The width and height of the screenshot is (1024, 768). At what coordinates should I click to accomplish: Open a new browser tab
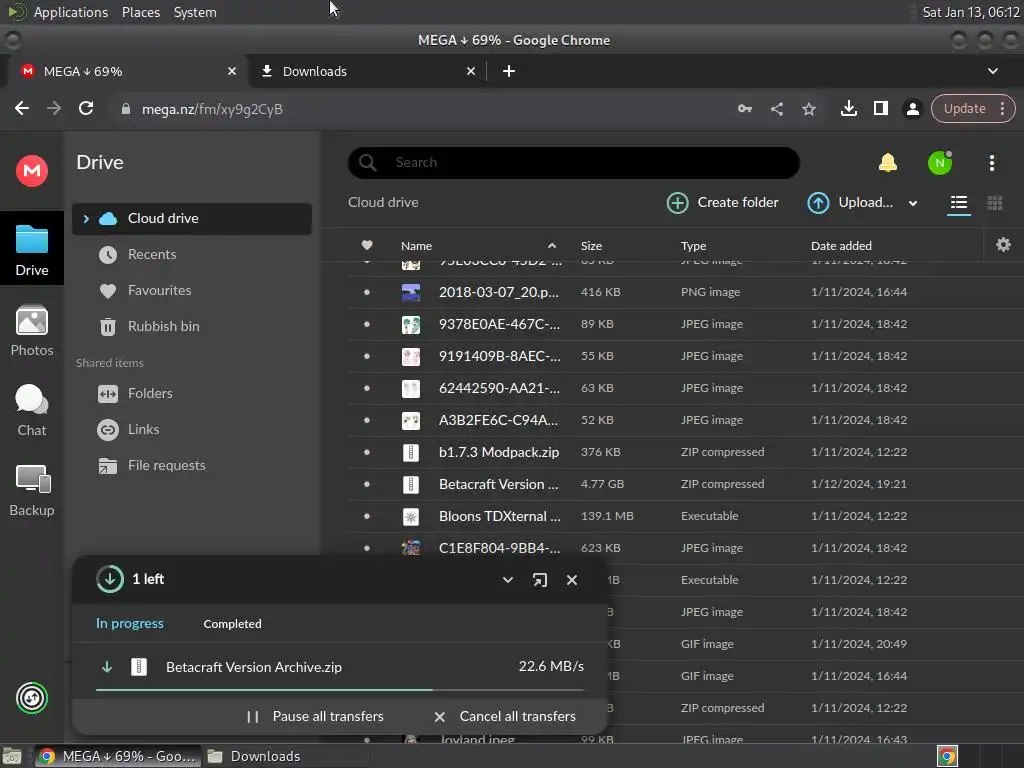509,71
